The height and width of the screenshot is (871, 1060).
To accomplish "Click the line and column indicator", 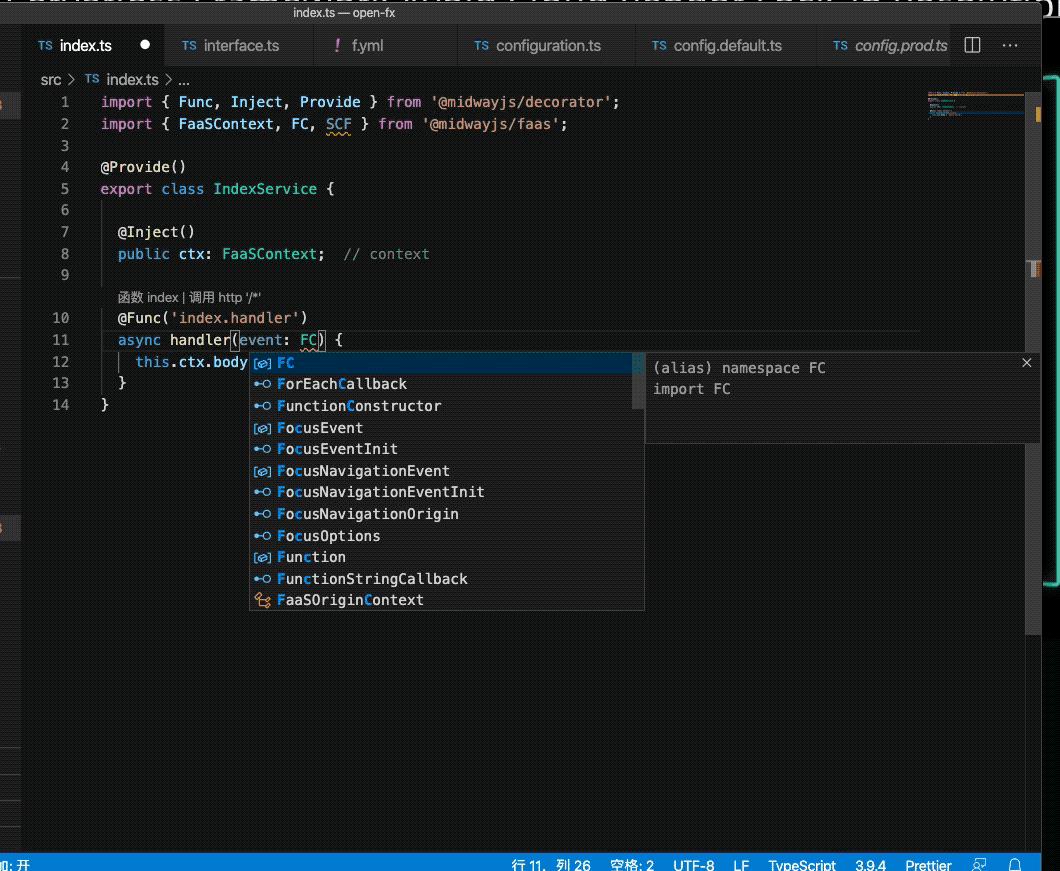I will [x=551, y=865].
